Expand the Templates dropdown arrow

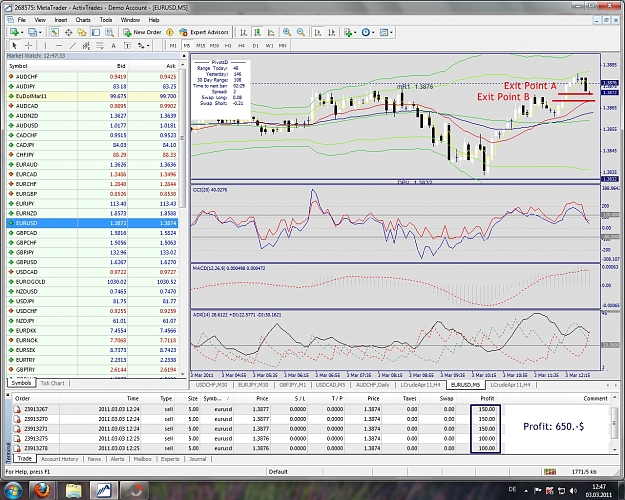click(391, 32)
